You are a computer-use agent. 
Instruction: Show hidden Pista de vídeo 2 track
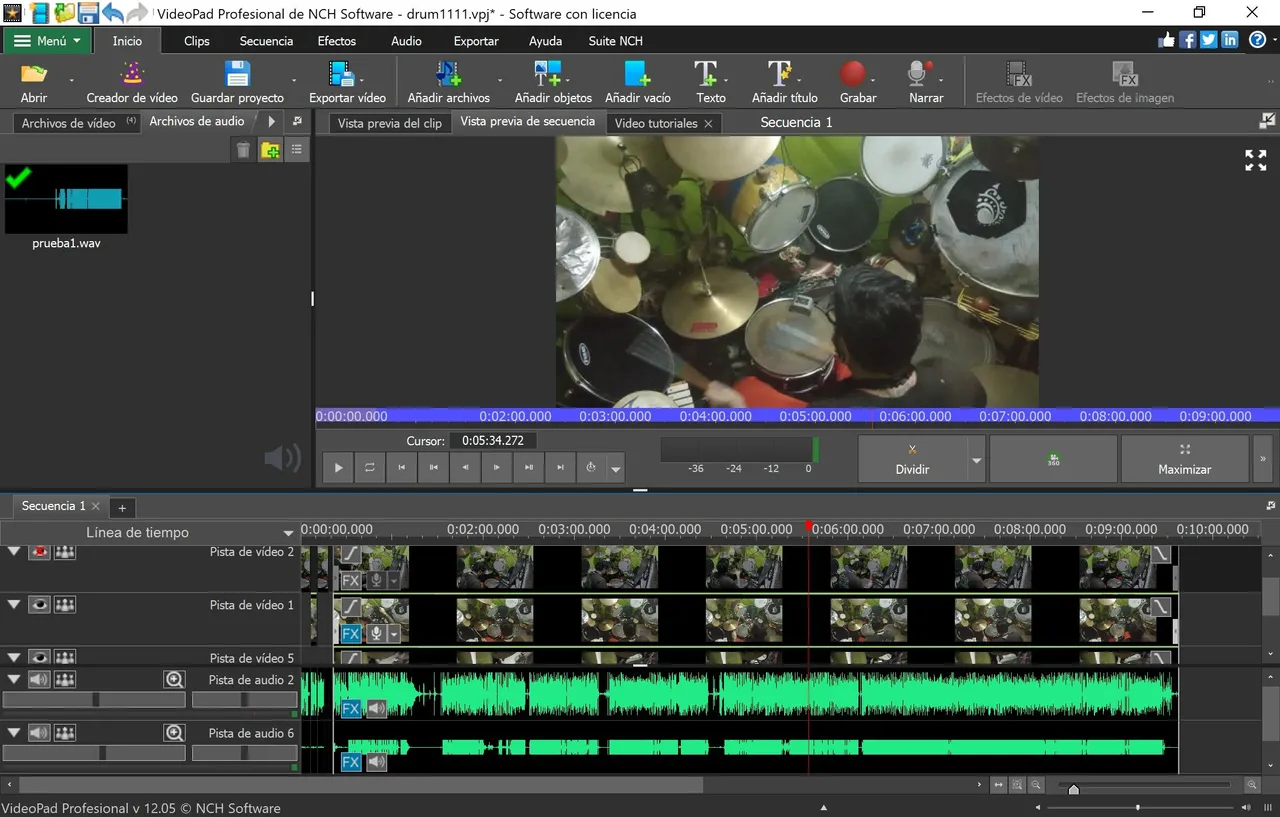39,552
